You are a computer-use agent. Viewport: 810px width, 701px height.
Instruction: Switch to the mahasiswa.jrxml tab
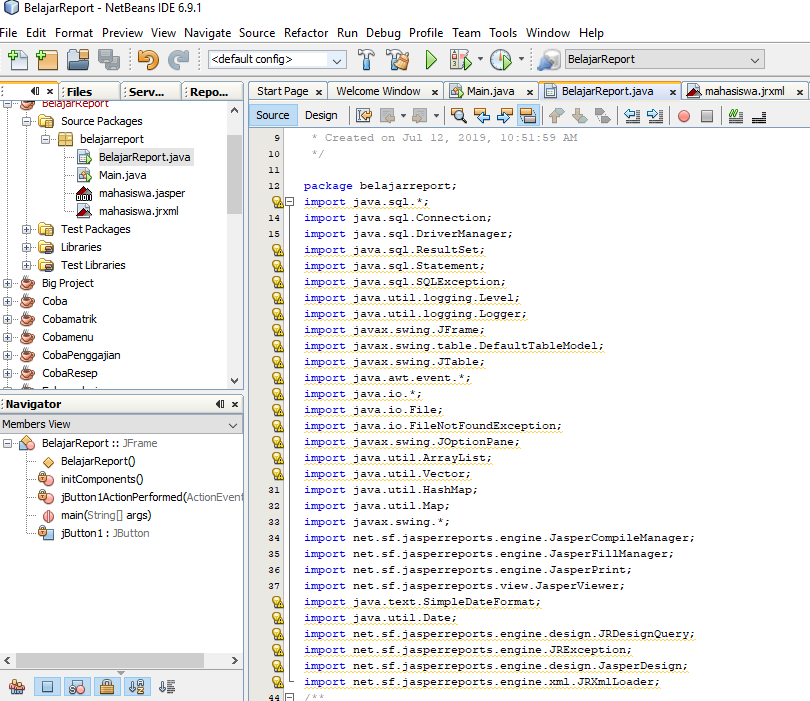point(744,91)
